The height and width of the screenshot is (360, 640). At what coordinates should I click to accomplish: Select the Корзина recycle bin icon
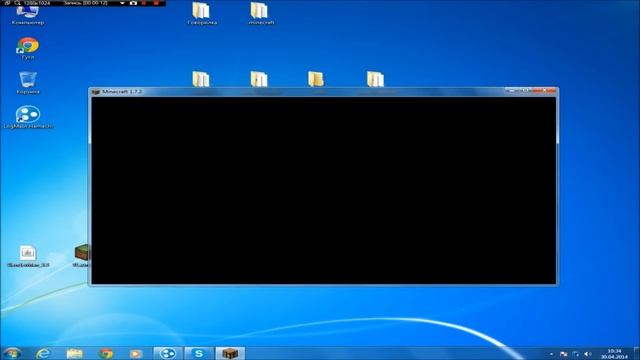[27, 83]
